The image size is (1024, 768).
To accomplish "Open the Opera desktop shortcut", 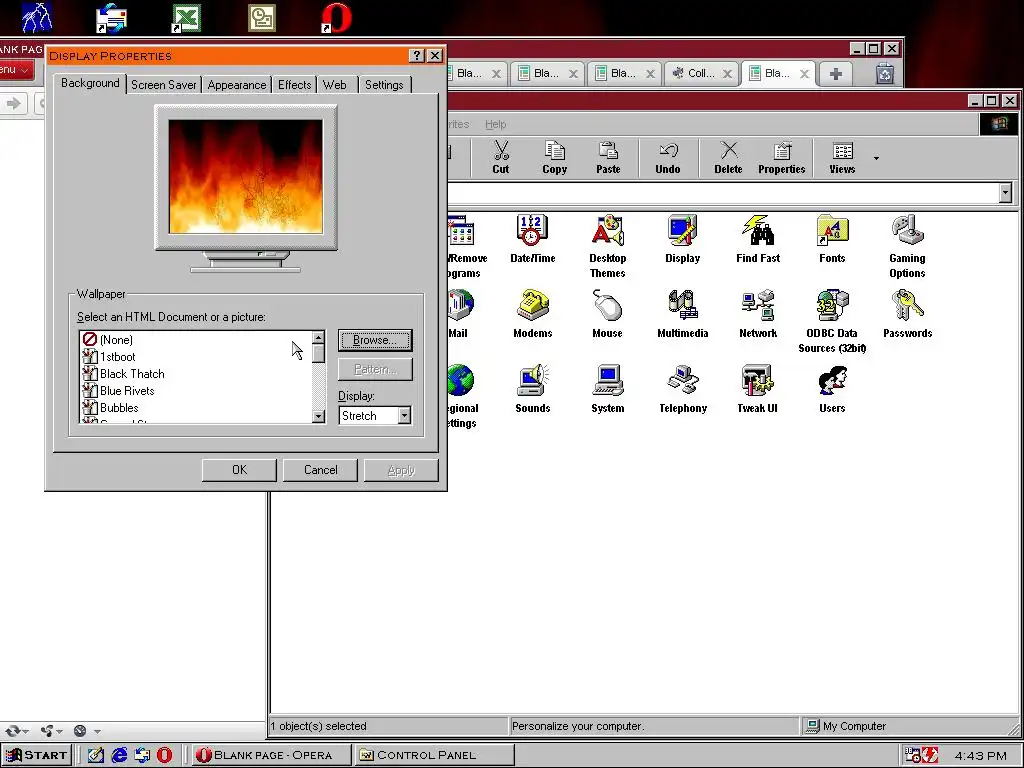I will (x=336, y=18).
